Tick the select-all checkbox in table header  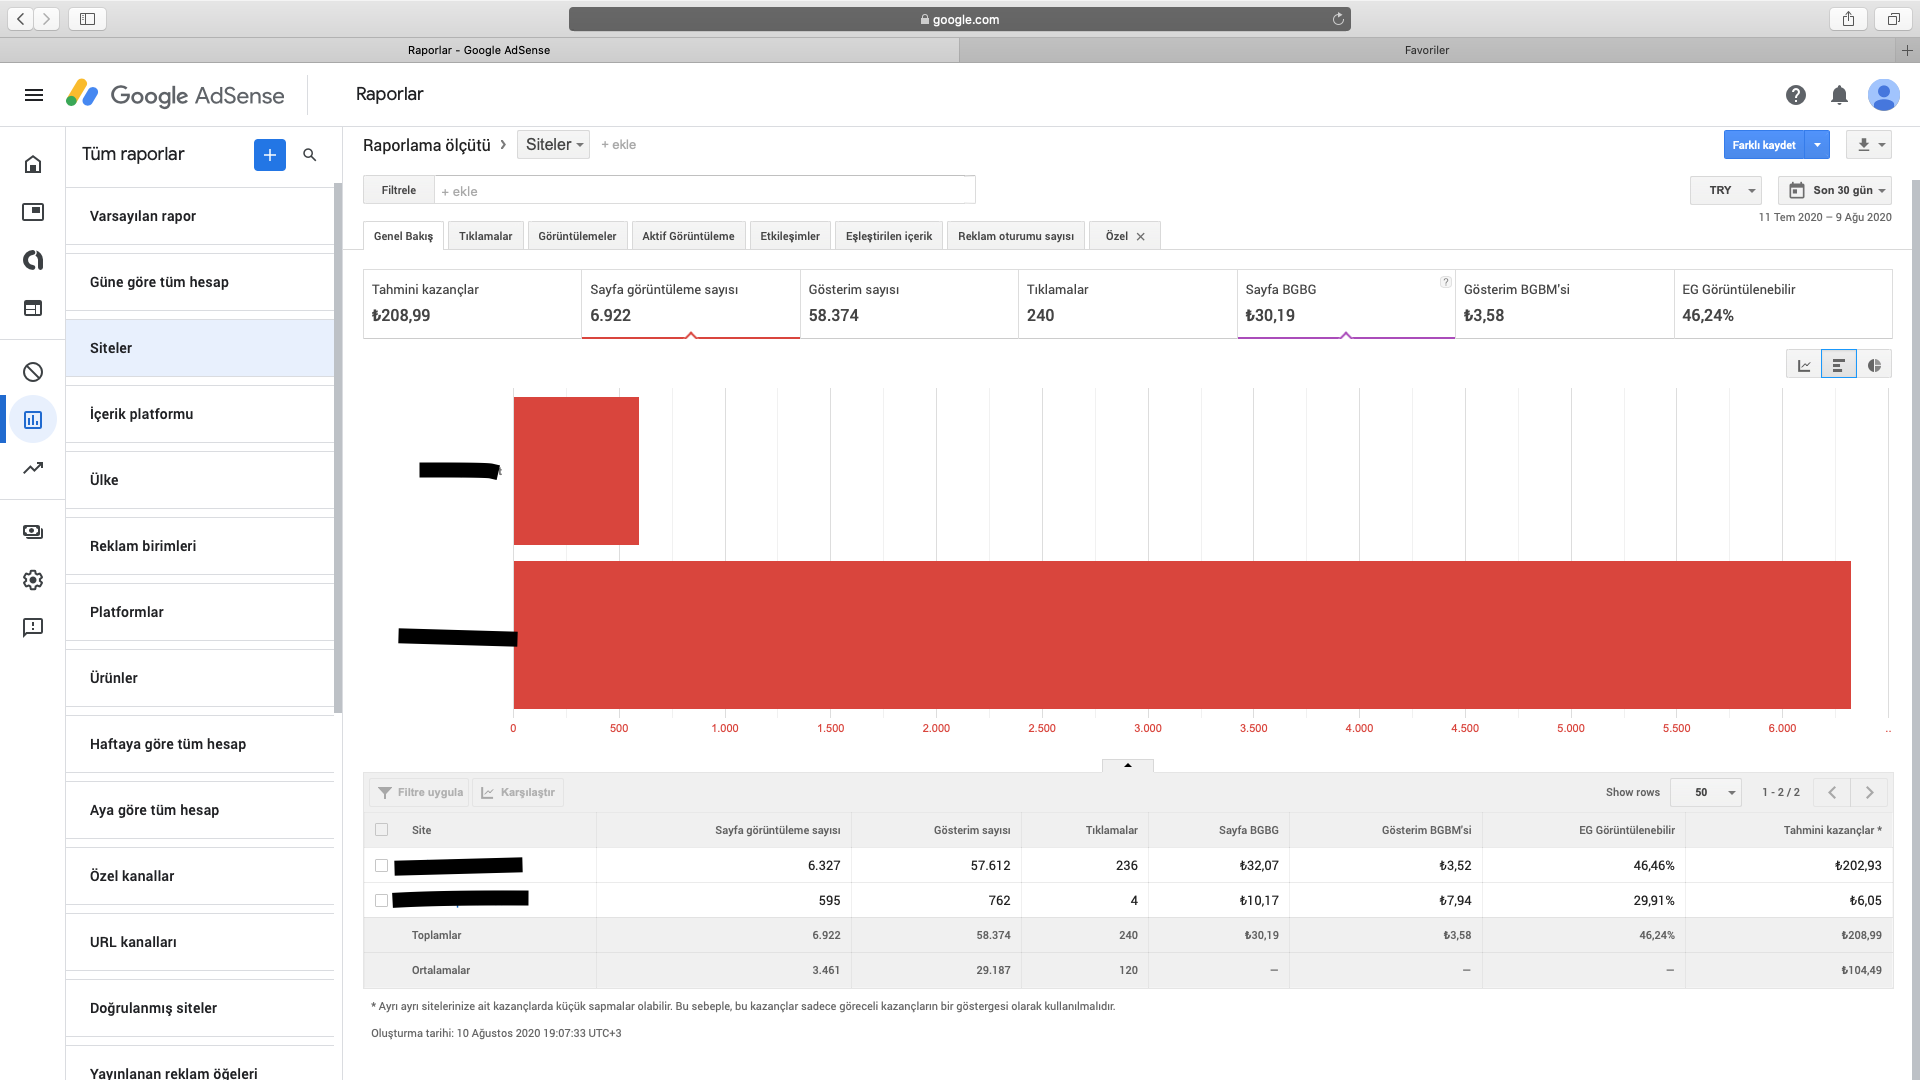point(381,830)
